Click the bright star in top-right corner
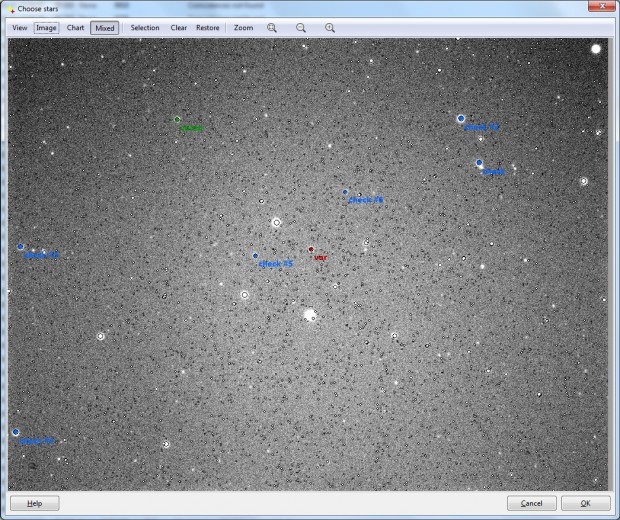This screenshot has width=620, height=520. [x=596, y=49]
